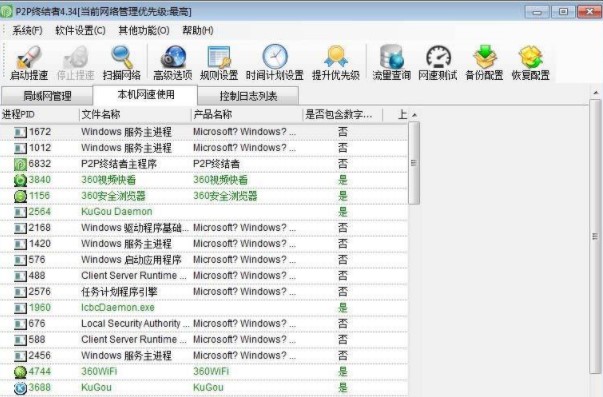603x397 pixels.
Task: Select process icon for PID 6832
Action: coord(20,164)
